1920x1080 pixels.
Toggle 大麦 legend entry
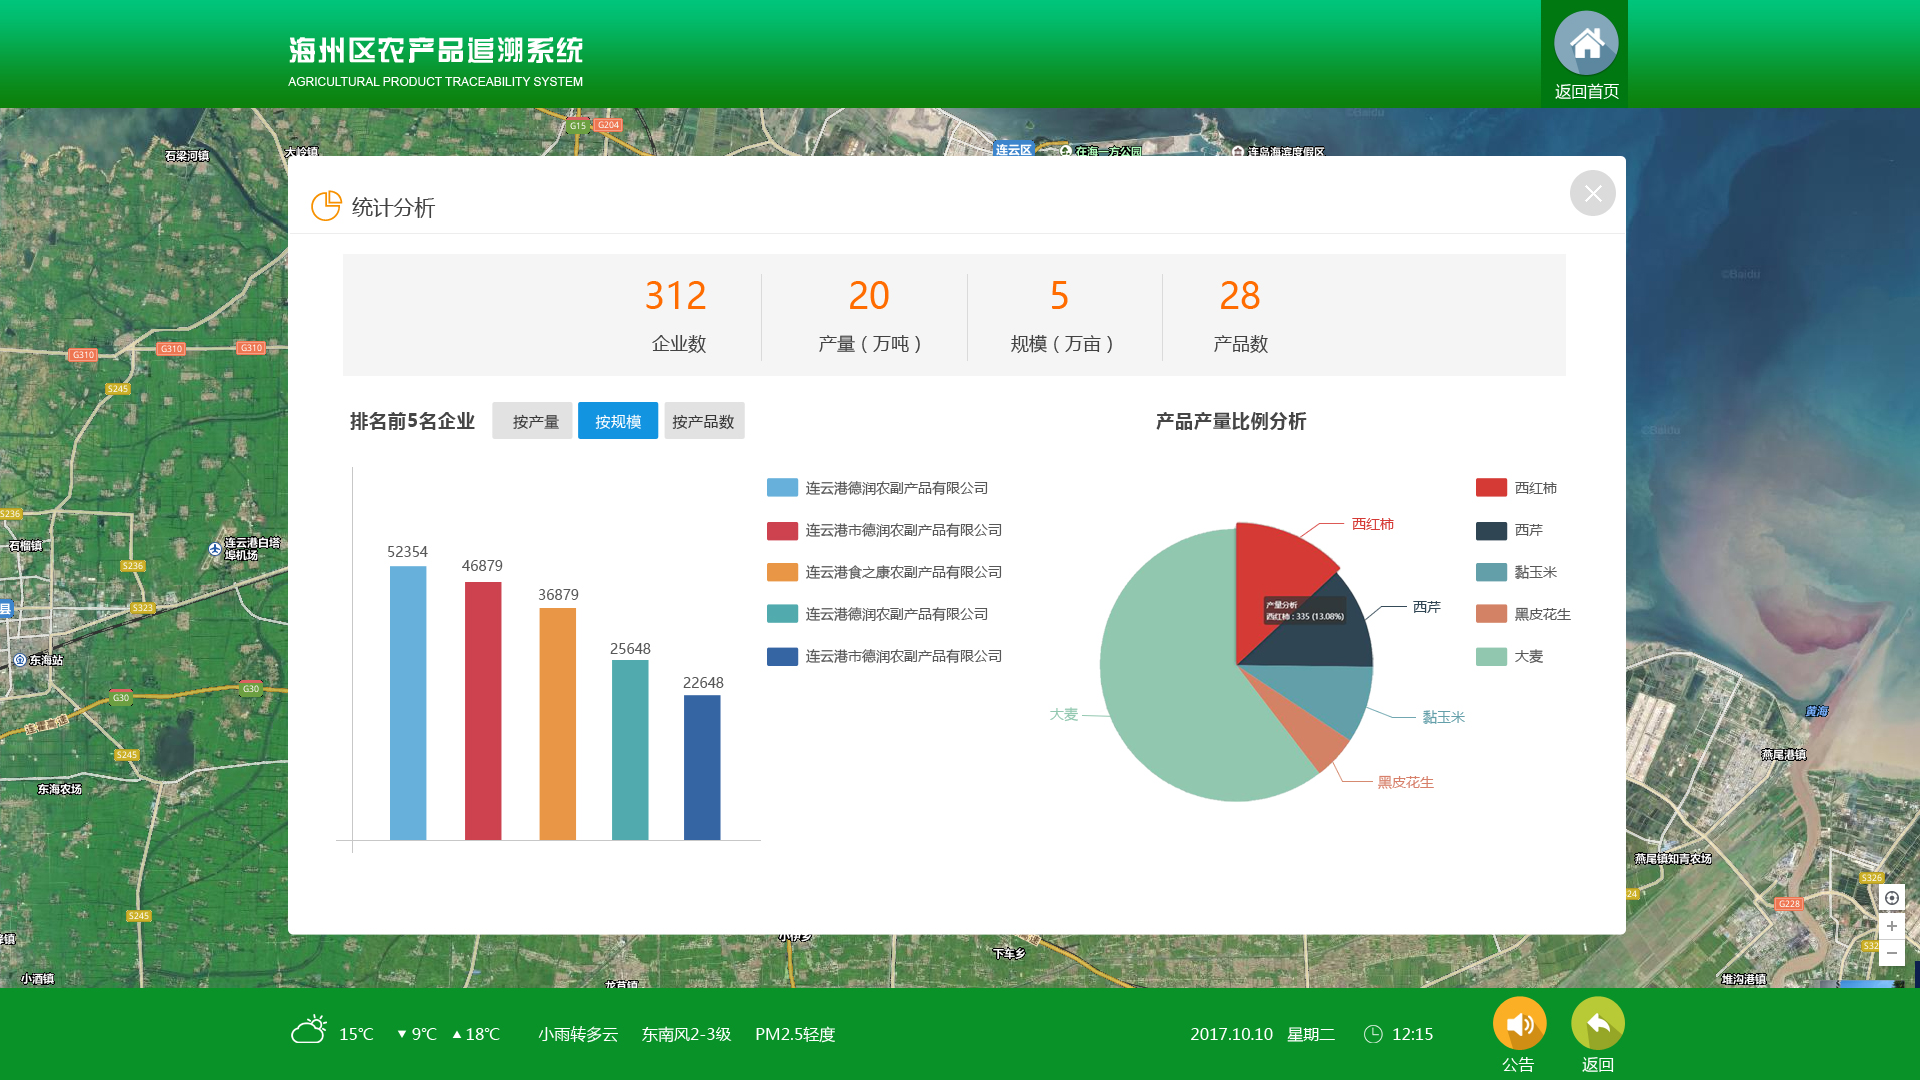coord(1491,656)
